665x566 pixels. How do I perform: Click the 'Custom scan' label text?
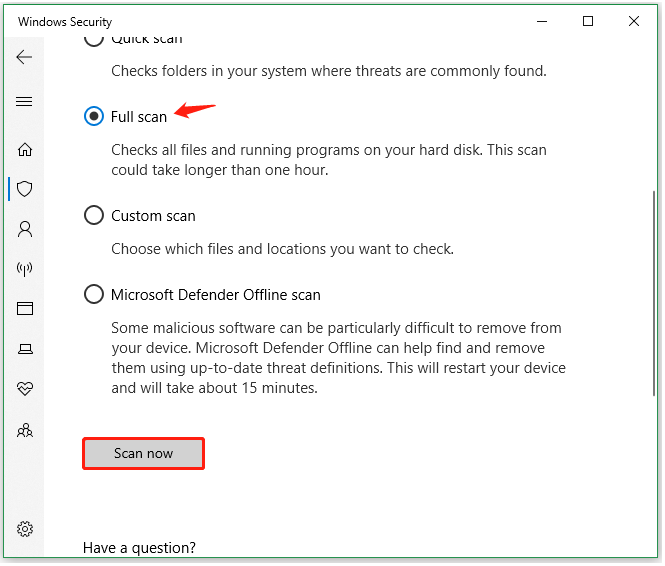click(x=154, y=217)
